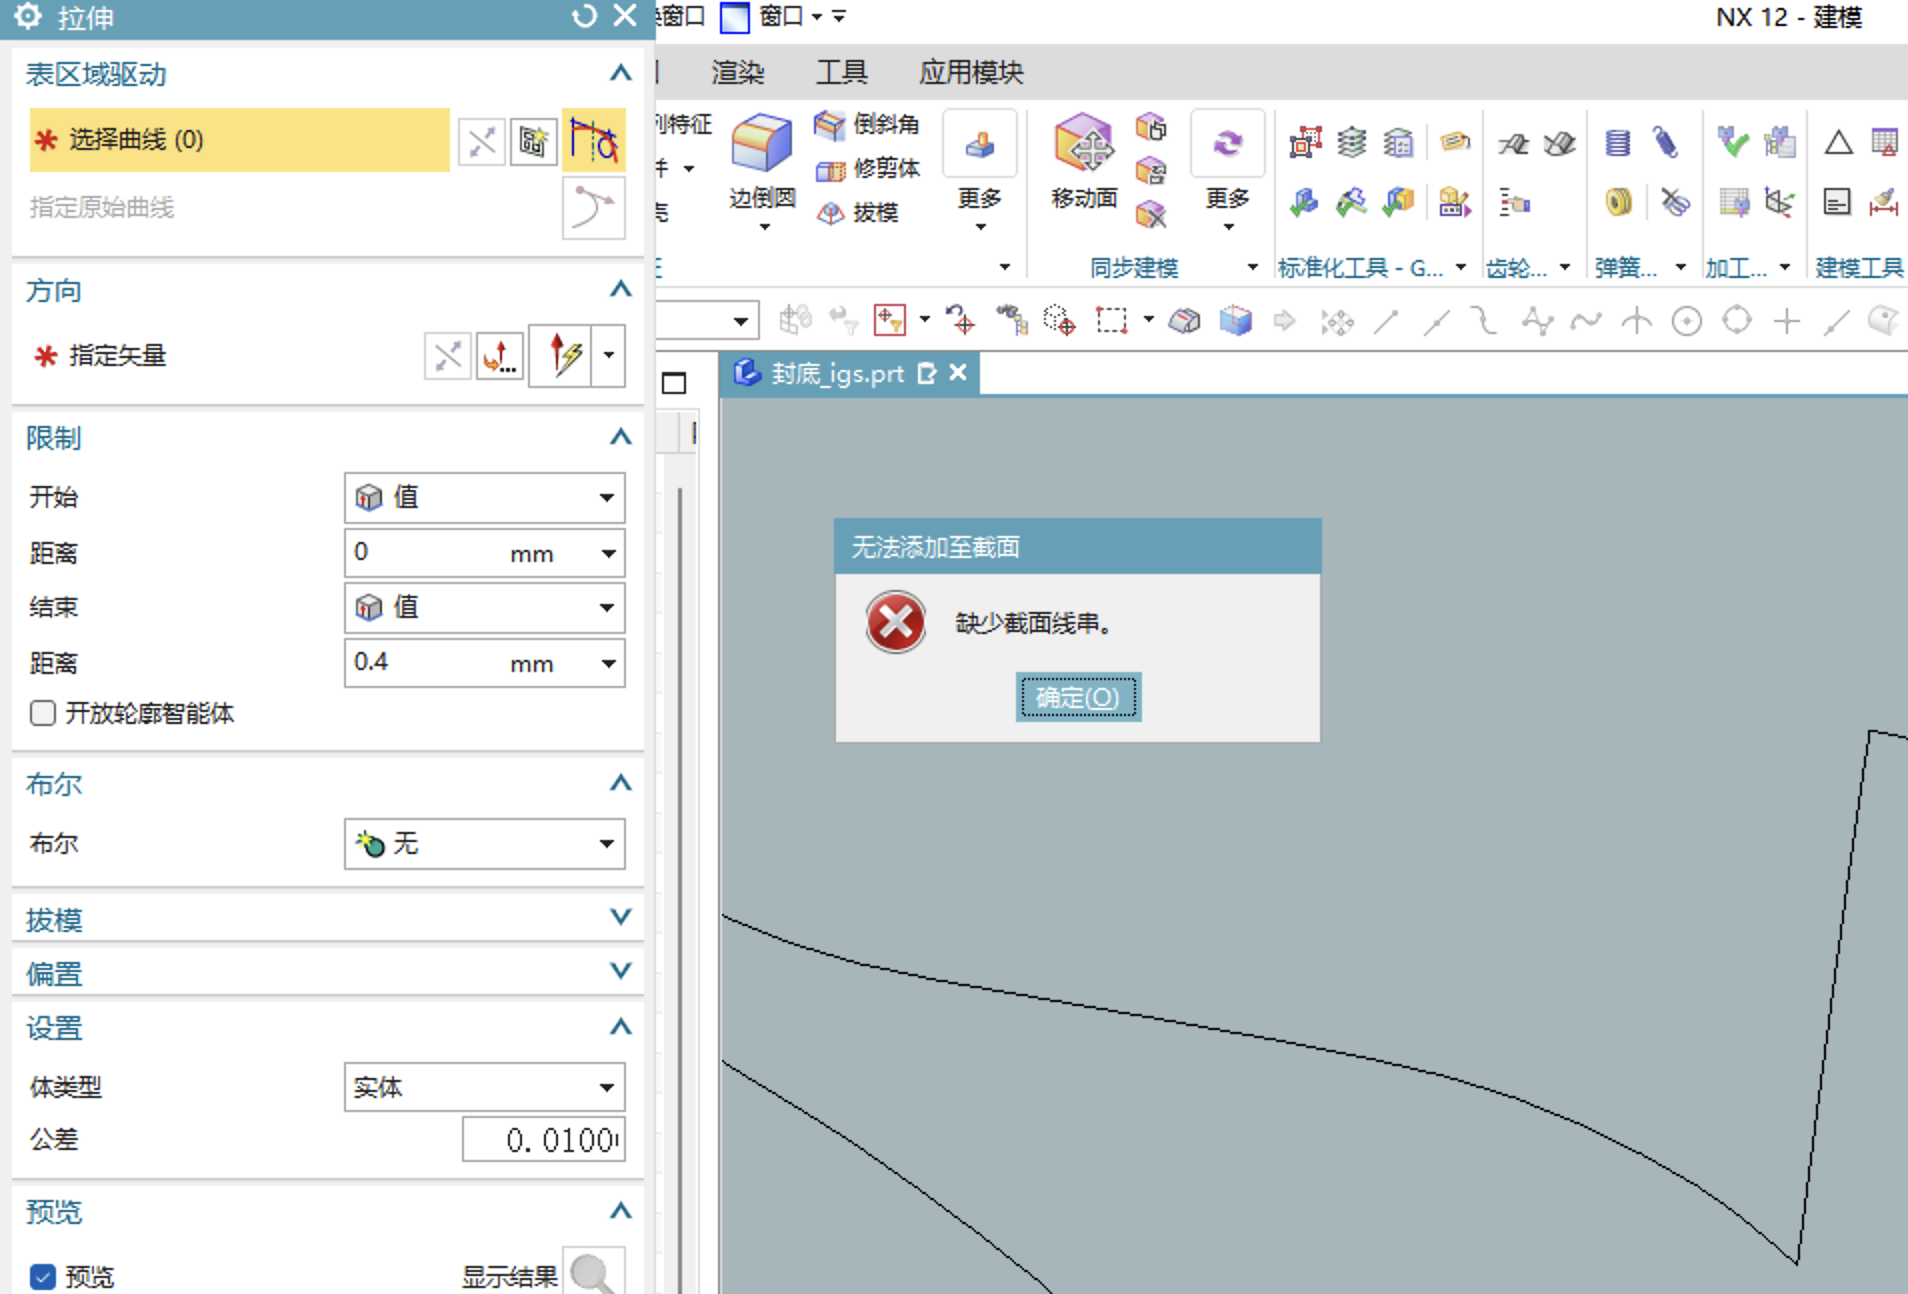Click the start 距离 field showing 0
Image resolution: width=1908 pixels, height=1294 pixels.
pyautogui.click(x=485, y=553)
